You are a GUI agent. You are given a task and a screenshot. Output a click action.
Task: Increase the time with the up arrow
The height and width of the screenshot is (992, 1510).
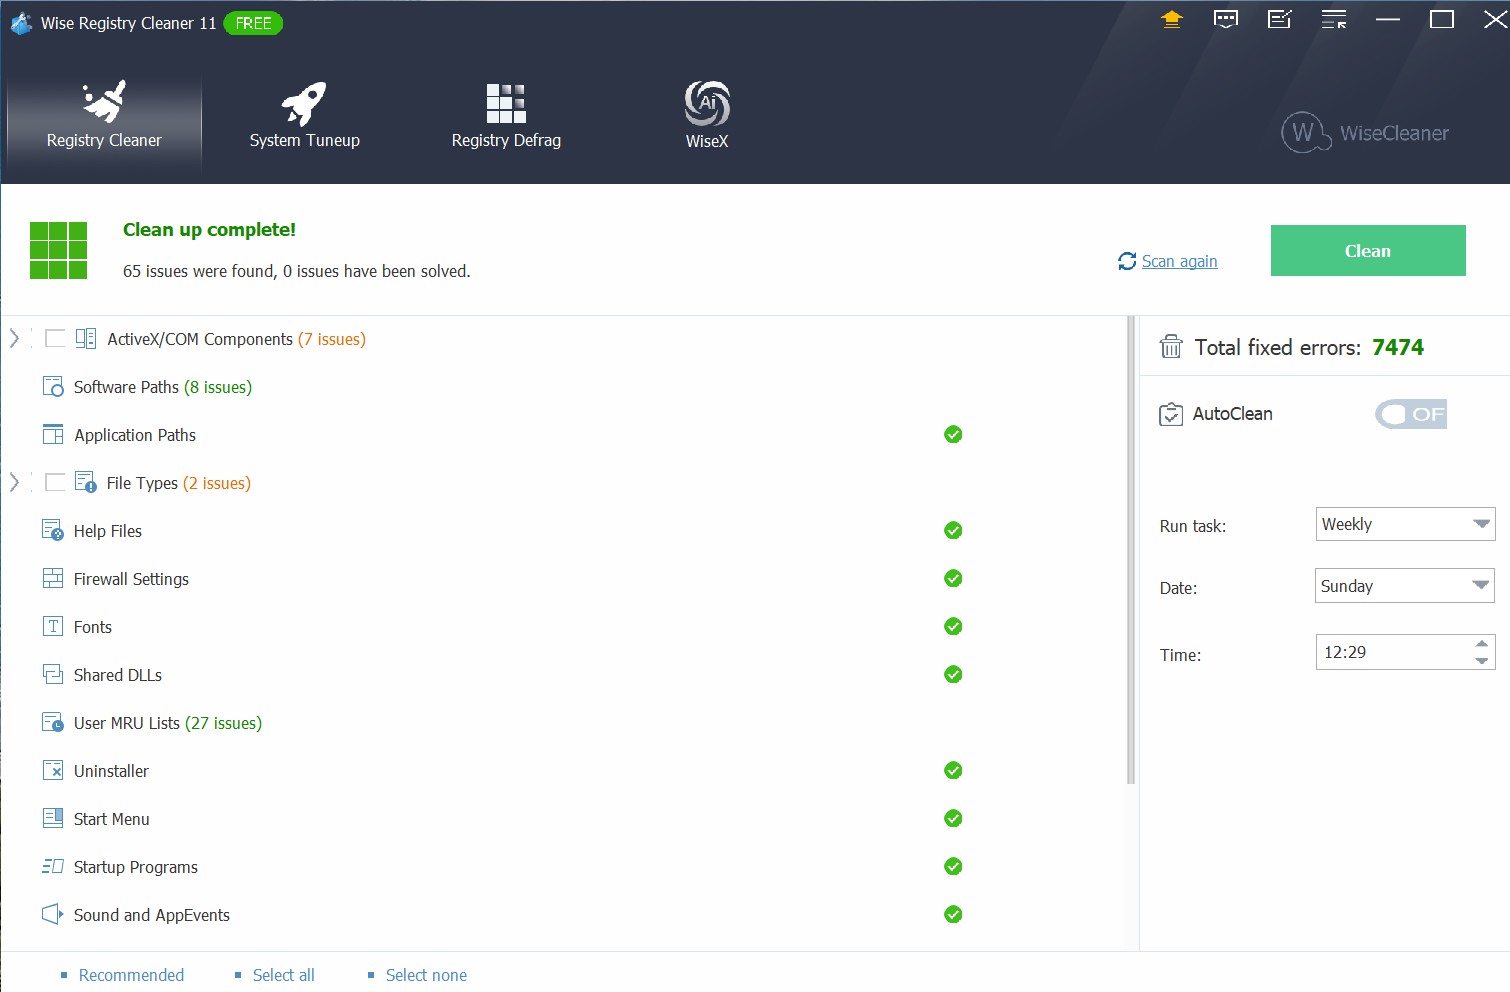pyautogui.click(x=1481, y=644)
